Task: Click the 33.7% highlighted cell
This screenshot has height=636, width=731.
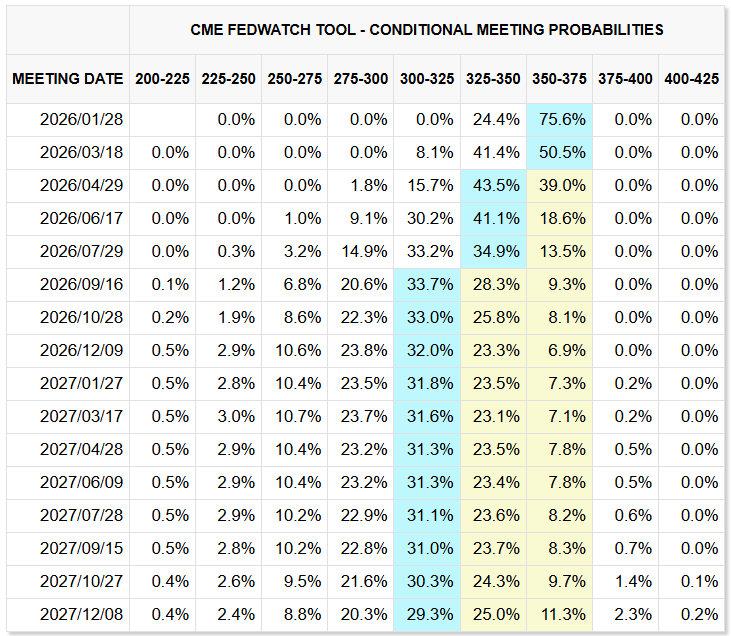Action: point(428,285)
